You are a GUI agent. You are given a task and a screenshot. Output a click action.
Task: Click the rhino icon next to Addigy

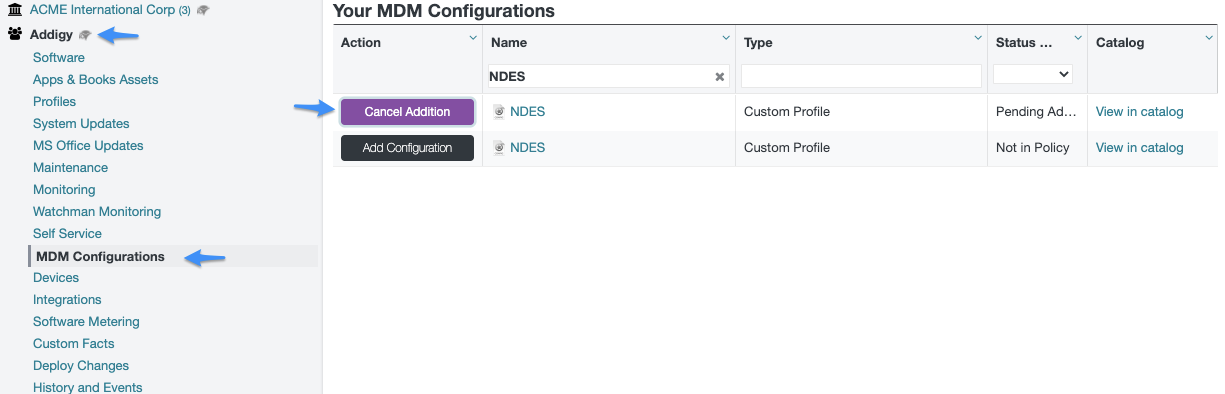(x=85, y=35)
